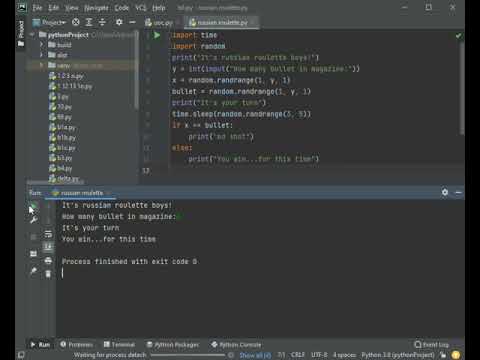
Task: Click the UTF-8 encoding selector
Action: (x=319, y=355)
